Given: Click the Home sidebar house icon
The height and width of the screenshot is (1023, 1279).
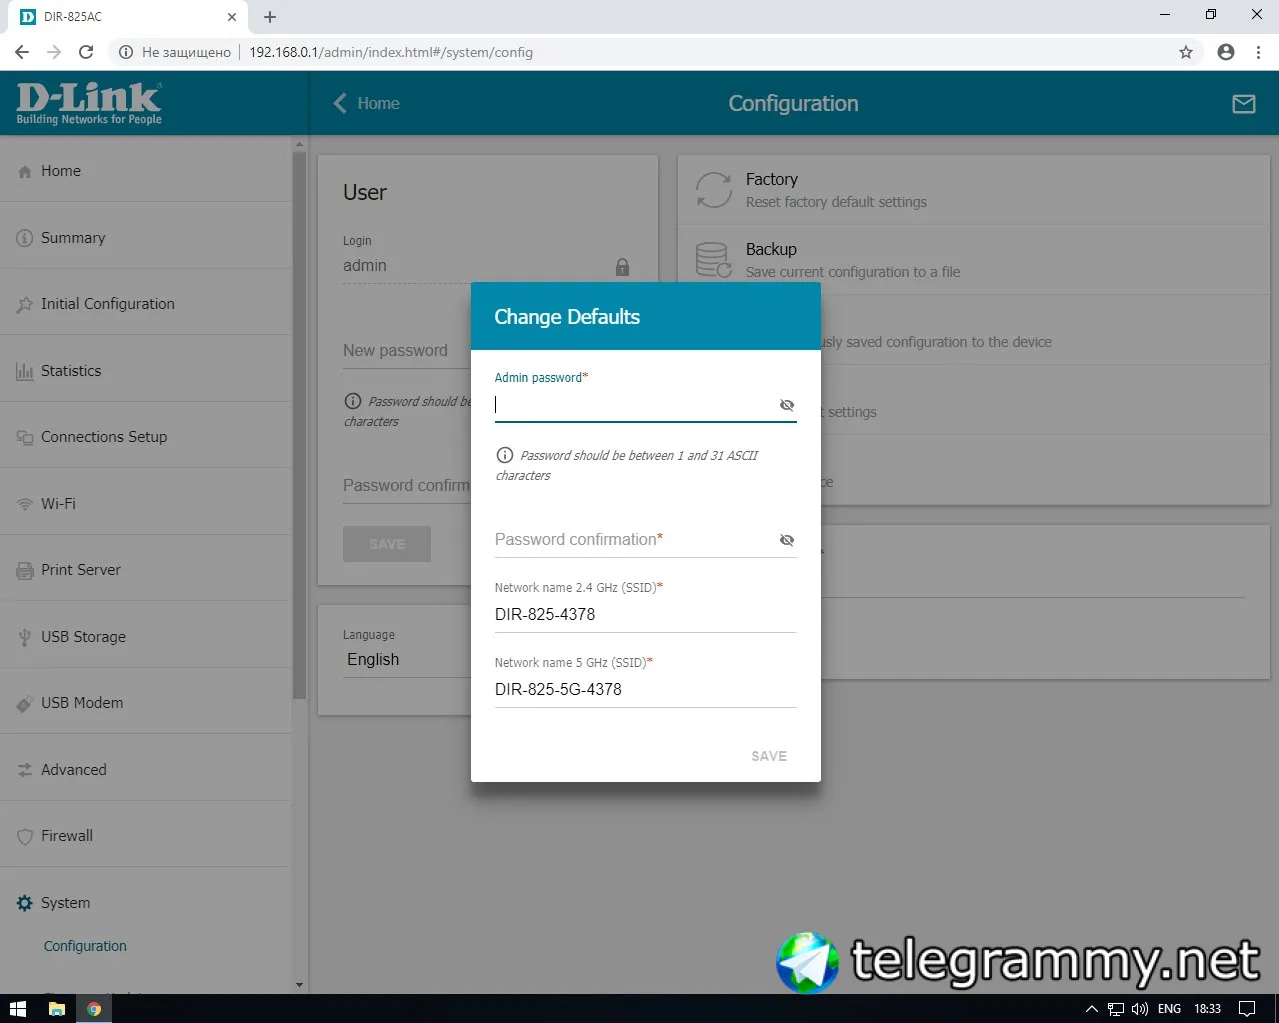Looking at the screenshot, I should [x=25, y=172].
